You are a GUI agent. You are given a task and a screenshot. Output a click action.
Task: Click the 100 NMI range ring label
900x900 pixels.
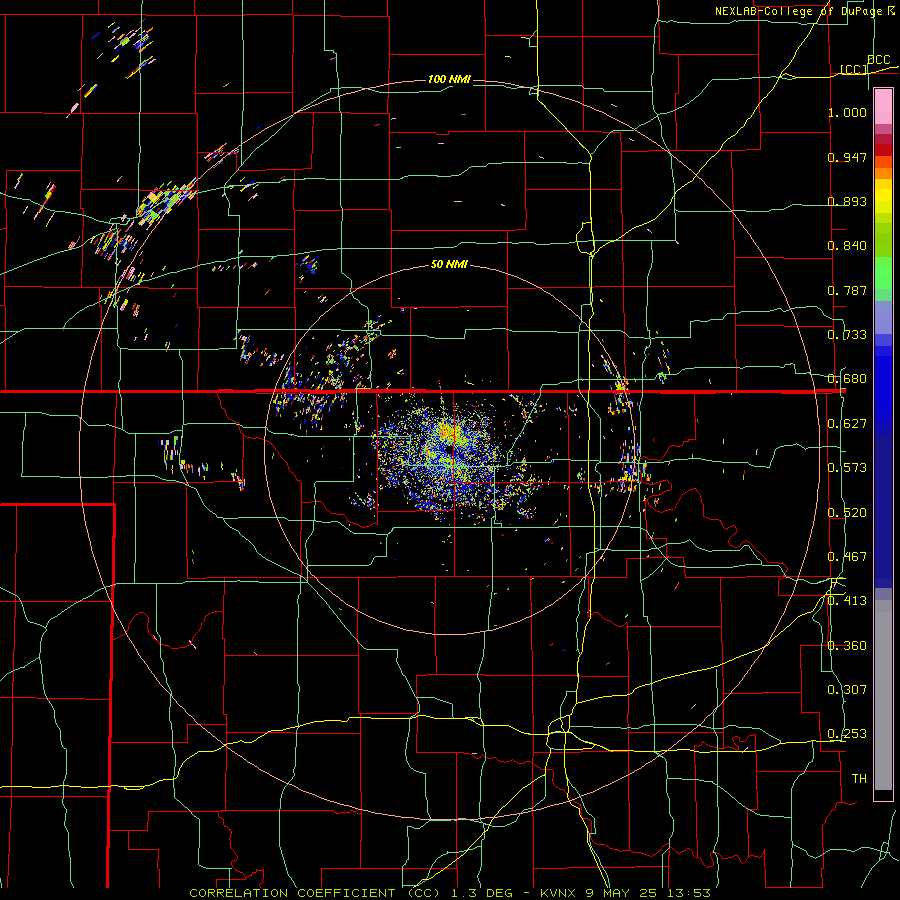[449, 79]
